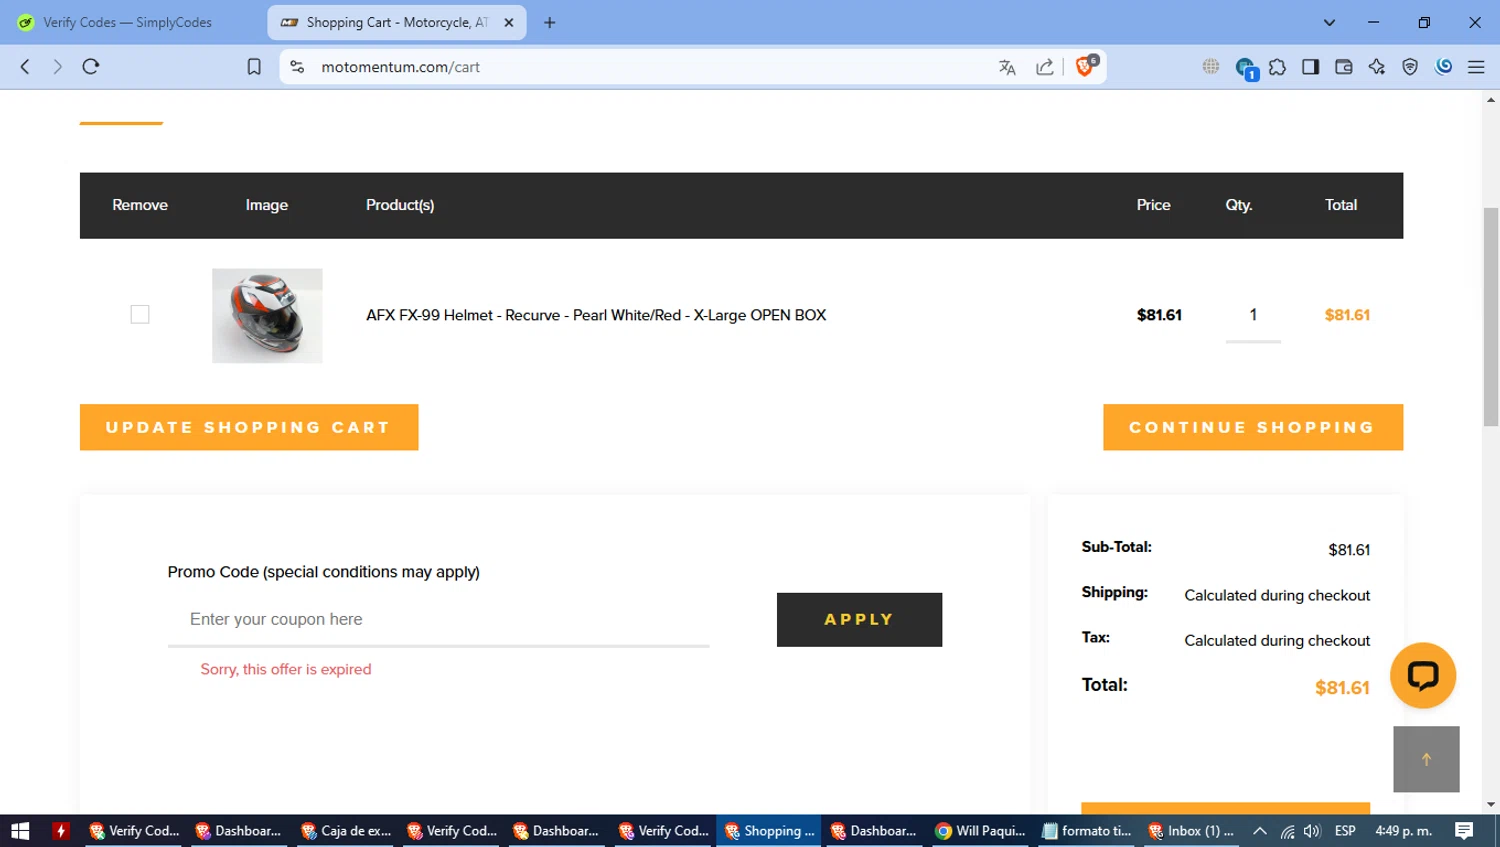Open Brave Shields lion icon
Screen dimensions: 1500x847
(x=1085, y=66)
